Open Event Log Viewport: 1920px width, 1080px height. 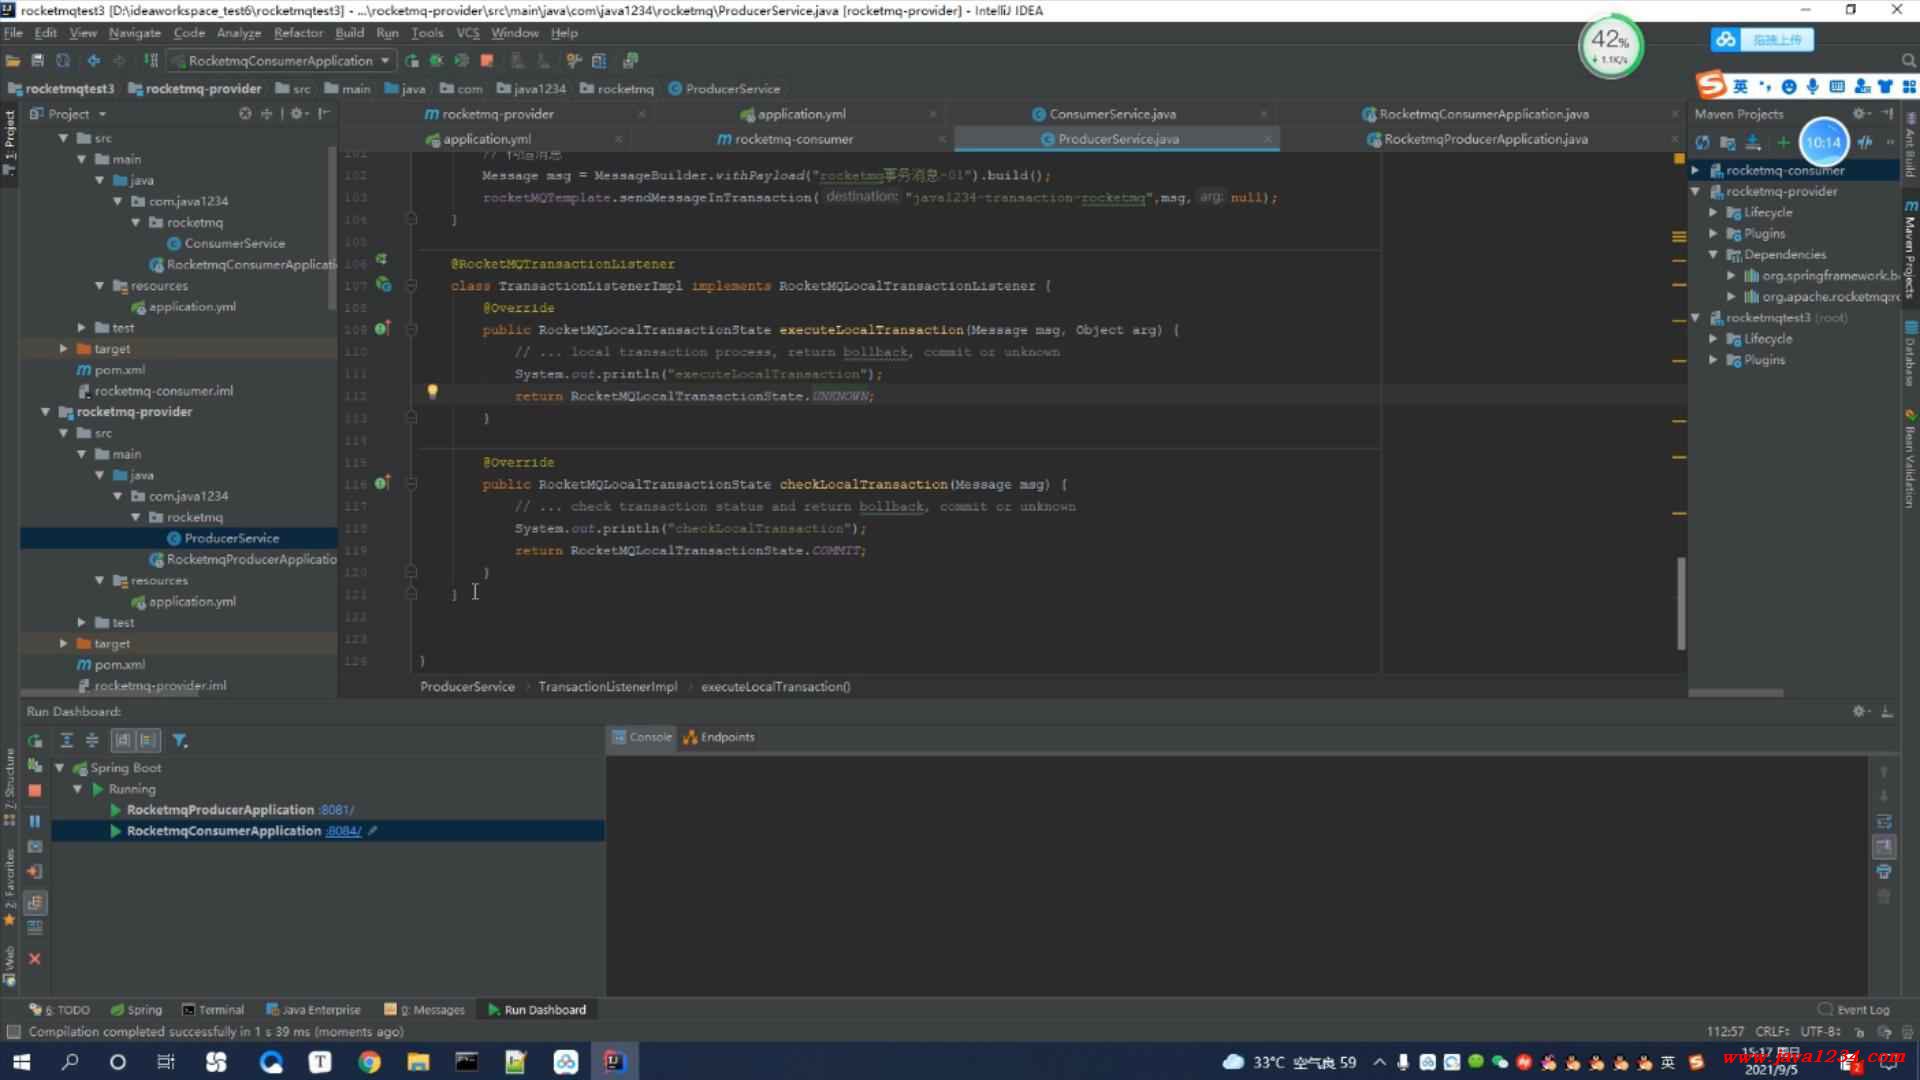click(1853, 1010)
